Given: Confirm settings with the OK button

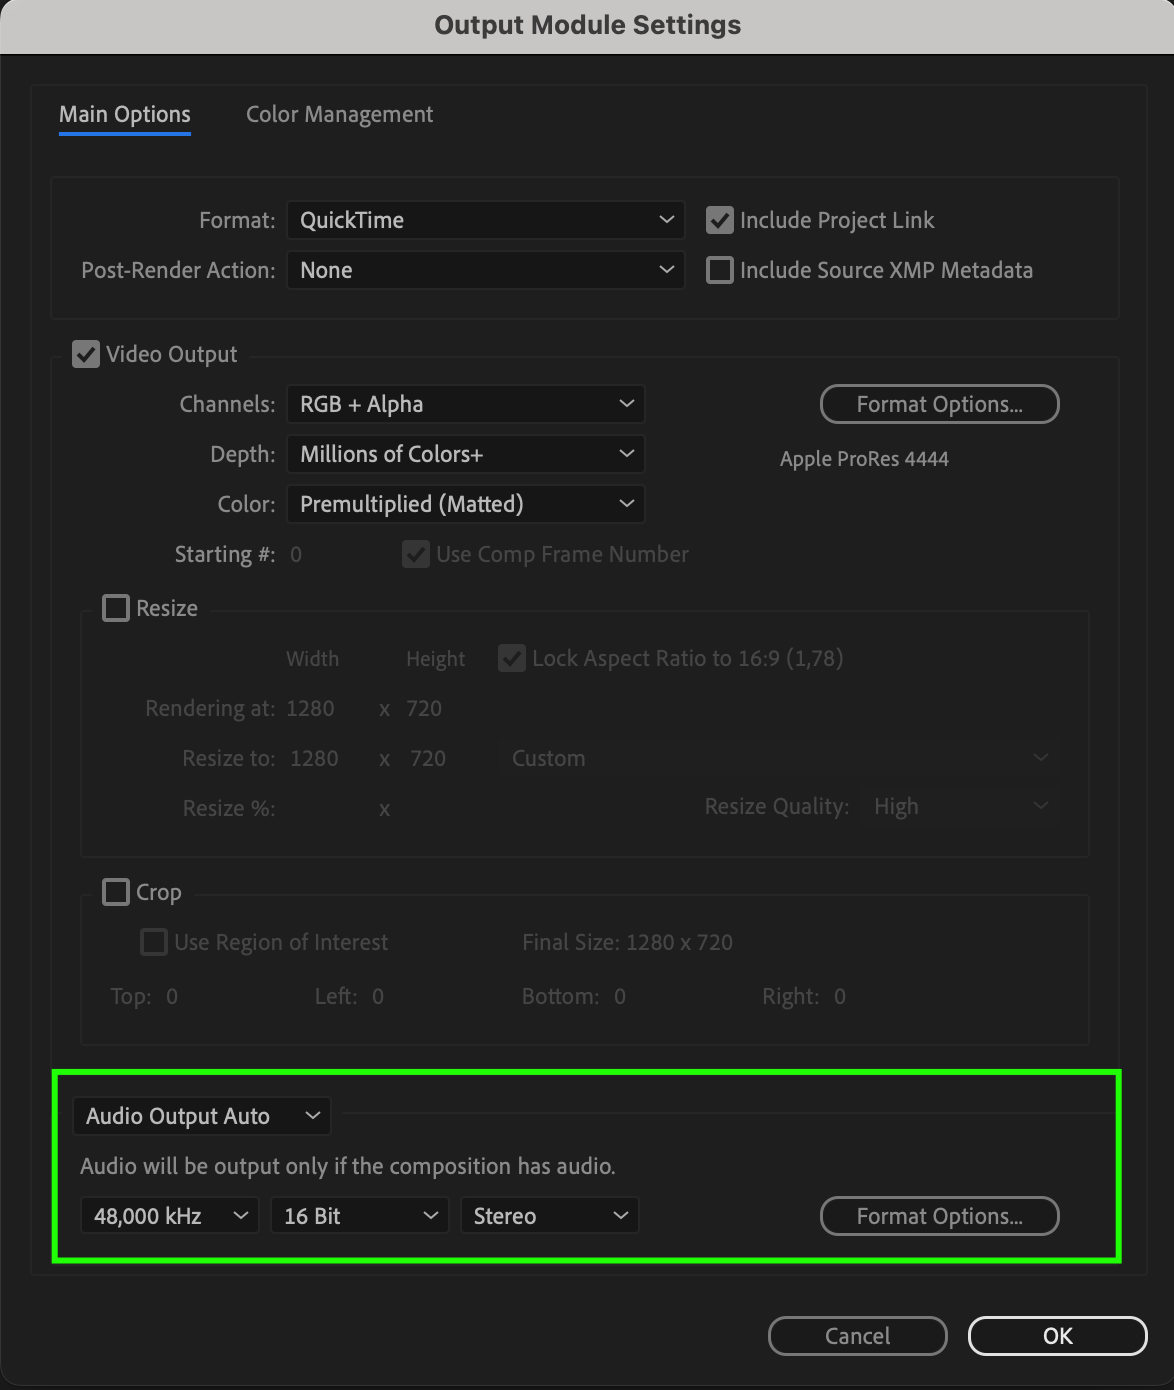Looking at the screenshot, I should pos(1058,1336).
